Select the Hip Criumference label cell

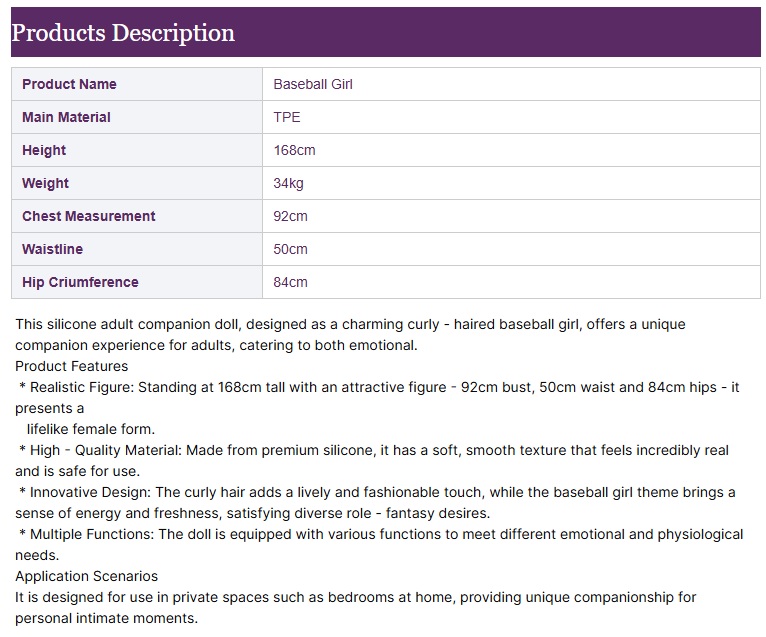[80, 282]
